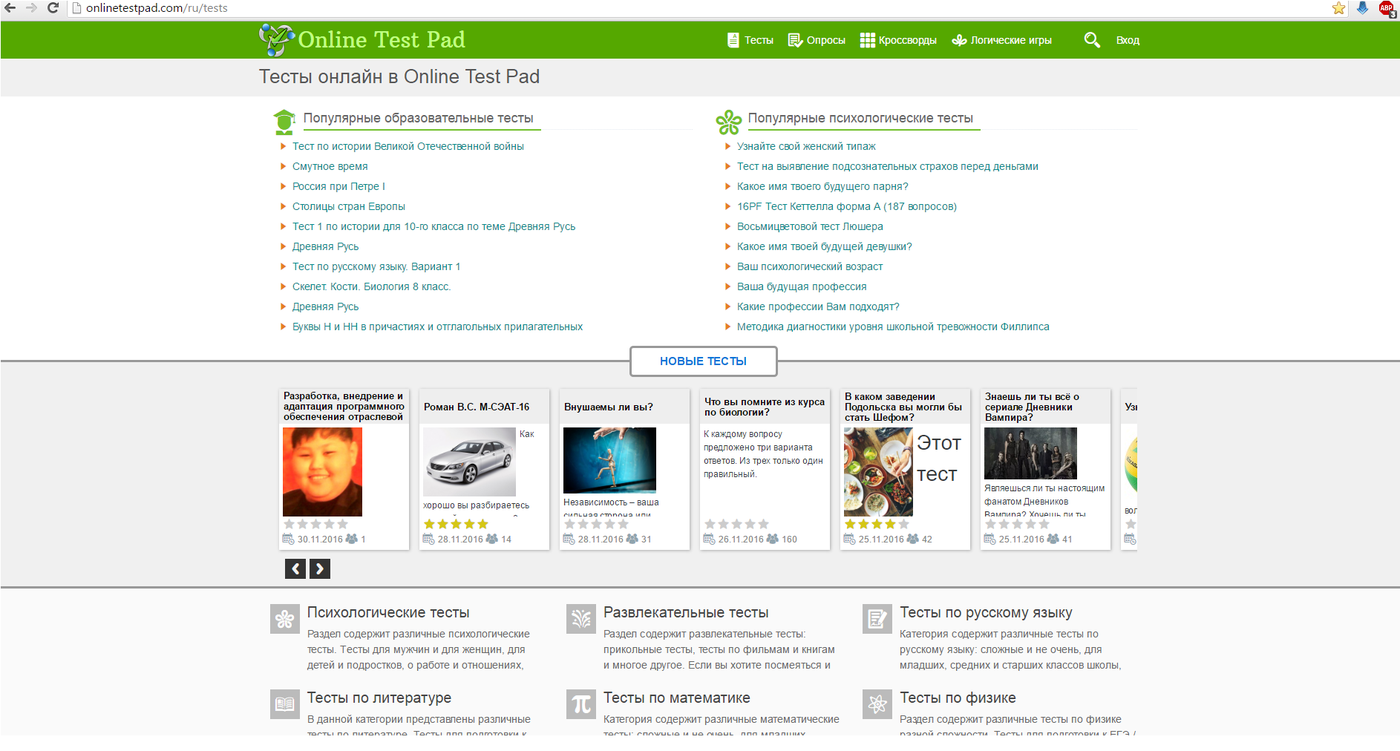
Task: Select the π math tests category icon
Action: [x=581, y=704]
